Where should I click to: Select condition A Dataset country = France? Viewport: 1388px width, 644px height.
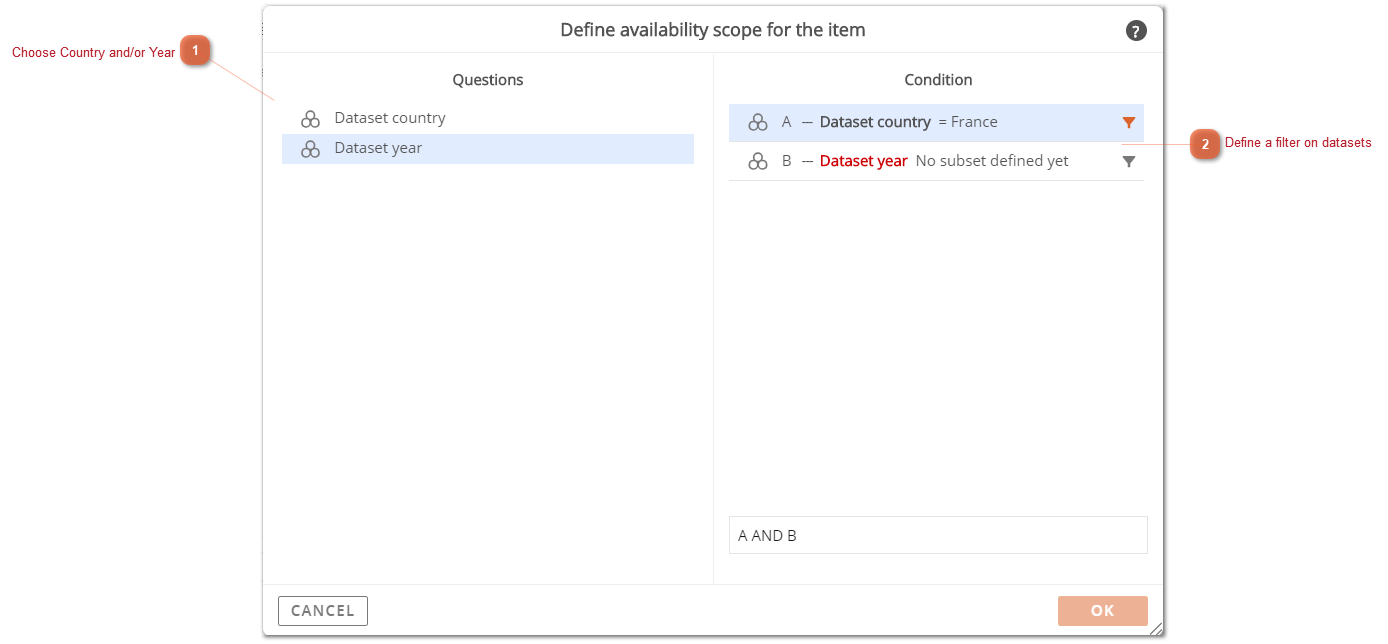936,123
